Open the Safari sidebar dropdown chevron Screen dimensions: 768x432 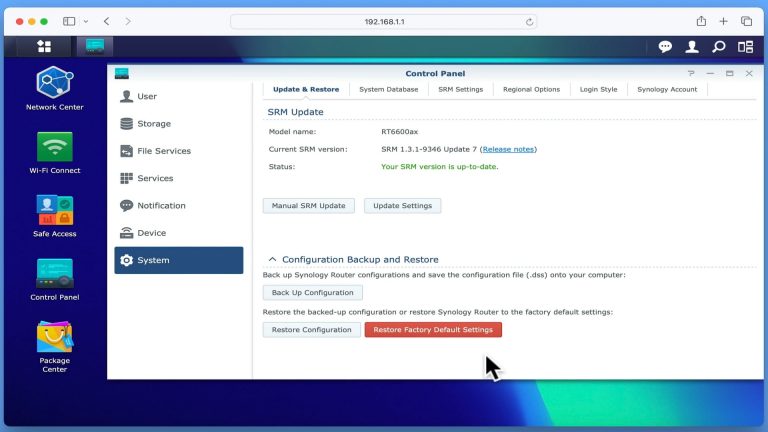tap(86, 22)
